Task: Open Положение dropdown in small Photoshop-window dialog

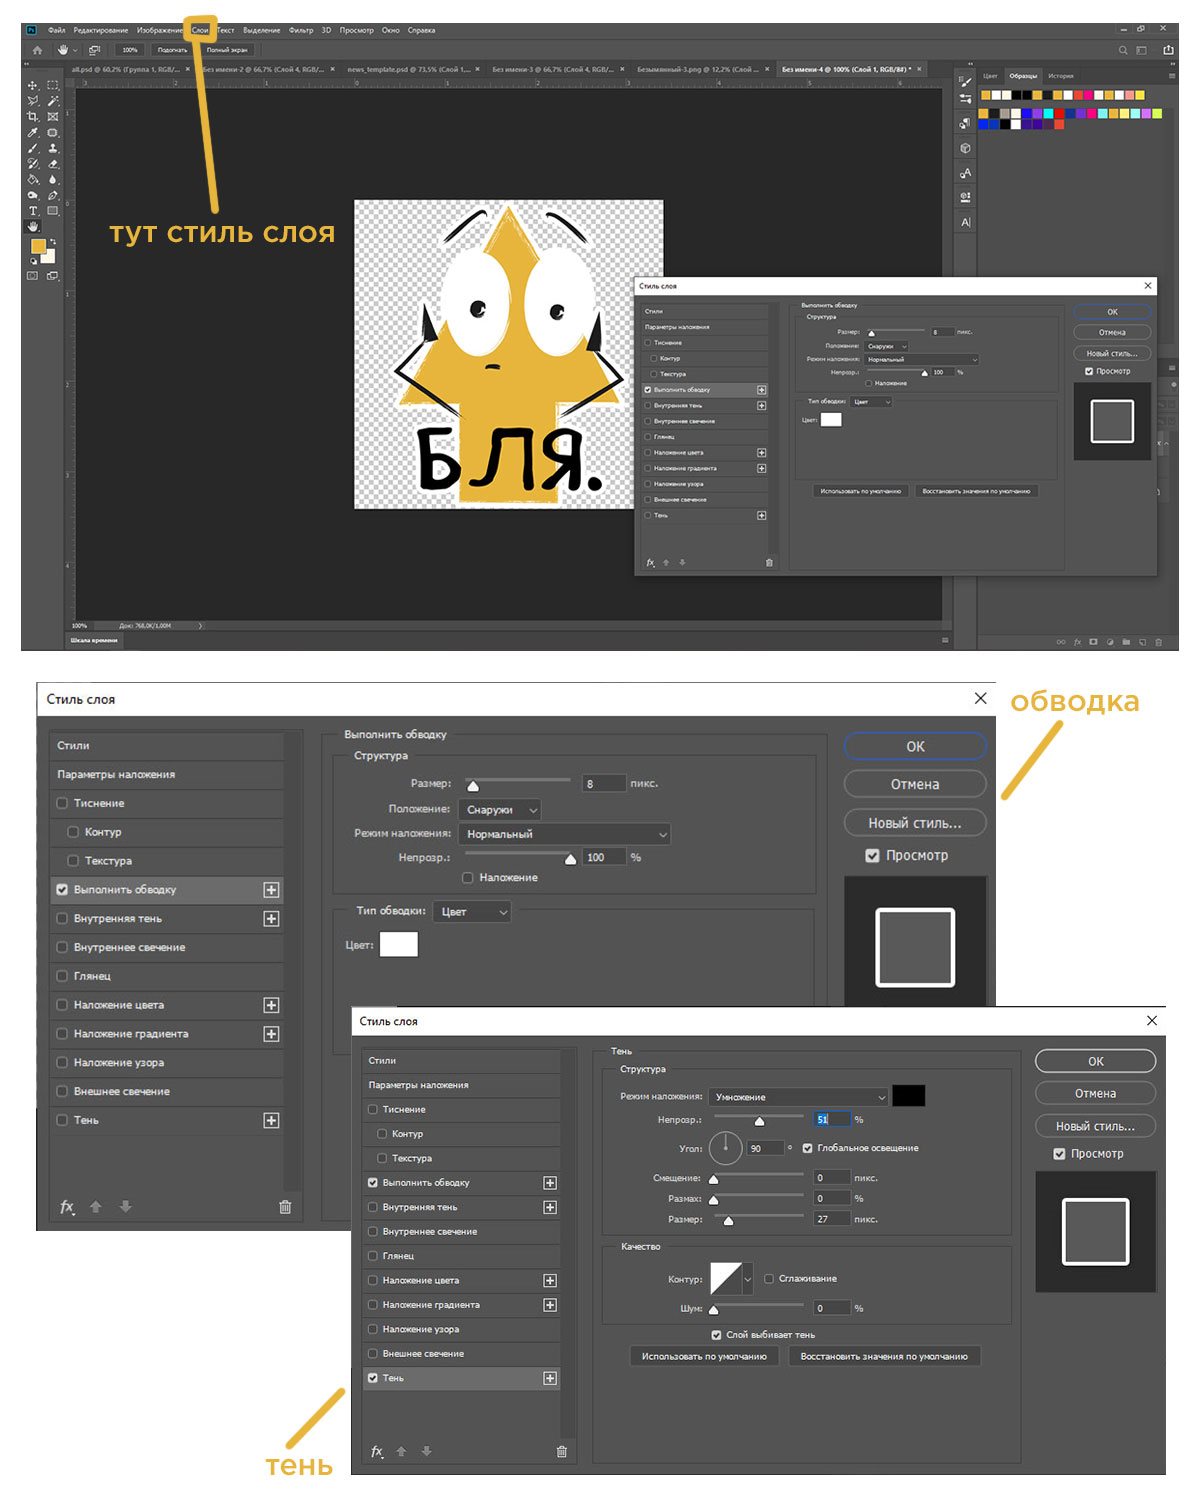Action: pos(887,346)
